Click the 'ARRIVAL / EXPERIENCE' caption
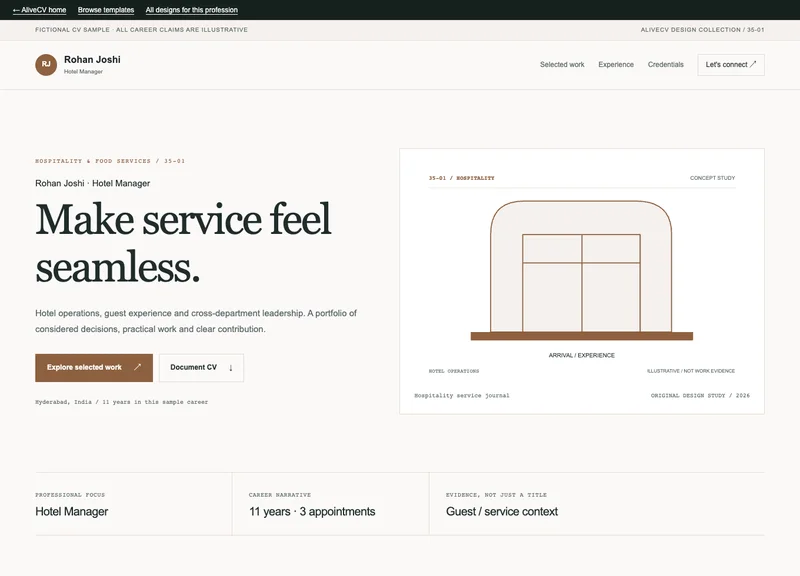This screenshot has height=576, width=800. 582,355
